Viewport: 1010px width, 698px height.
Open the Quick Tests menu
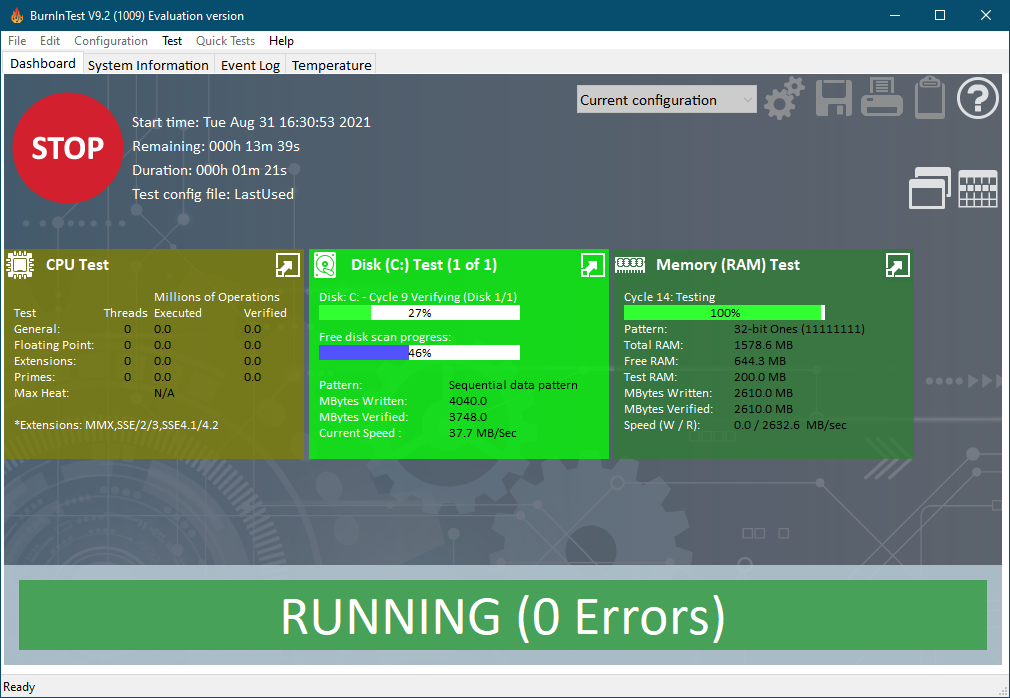click(225, 41)
